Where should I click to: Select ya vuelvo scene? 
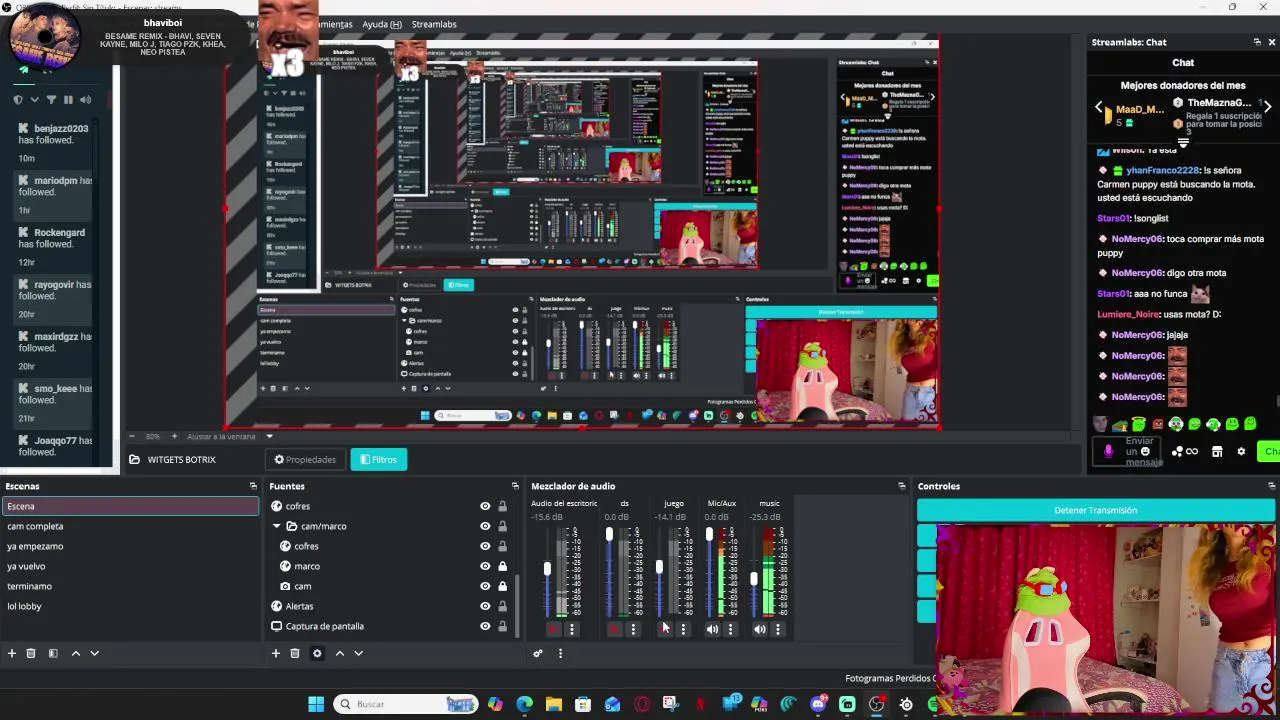click(130, 566)
